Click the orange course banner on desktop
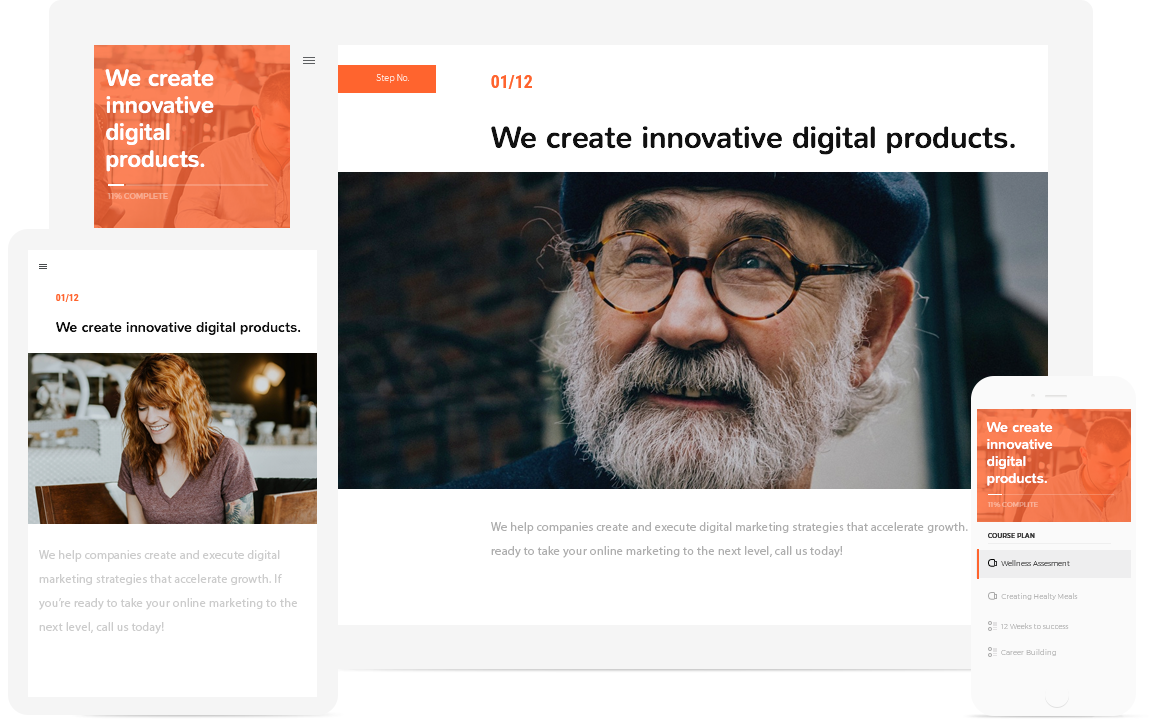Viewport: 1150px width, 719px height. 192,136
